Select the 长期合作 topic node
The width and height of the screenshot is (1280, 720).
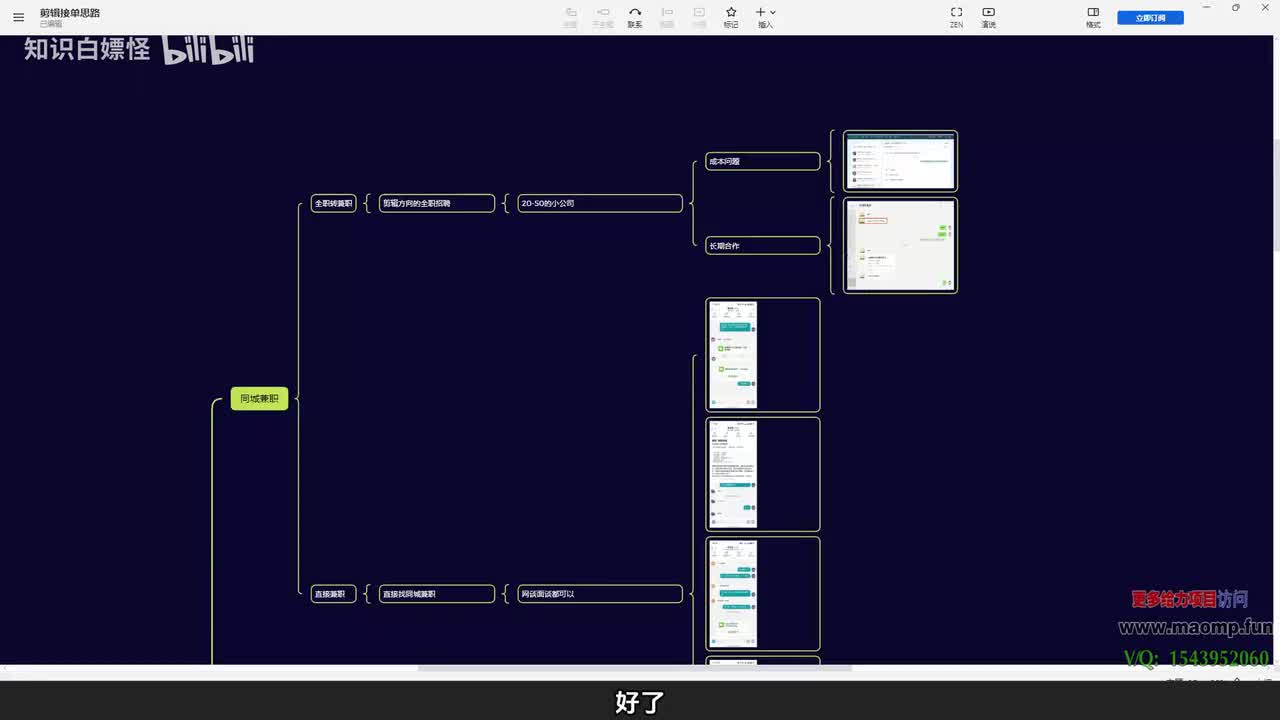(x=763, y=245)
